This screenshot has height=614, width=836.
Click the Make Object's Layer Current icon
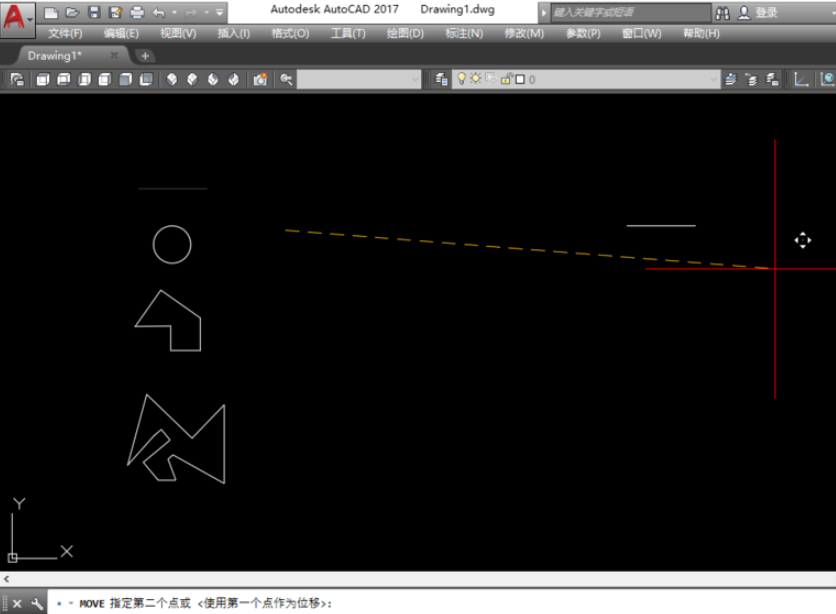click(730, 79)
